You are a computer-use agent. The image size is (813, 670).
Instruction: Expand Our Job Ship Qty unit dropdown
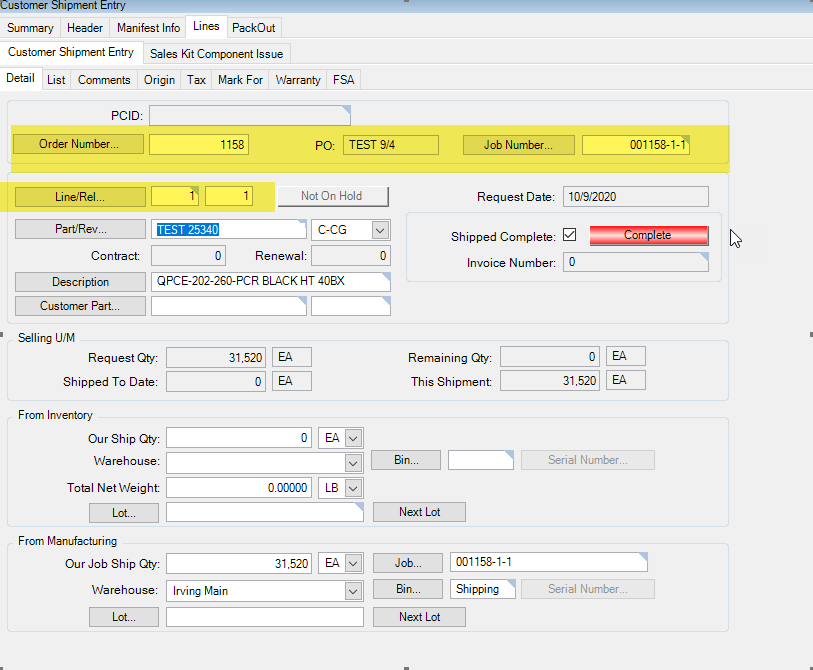coord(353,563)
